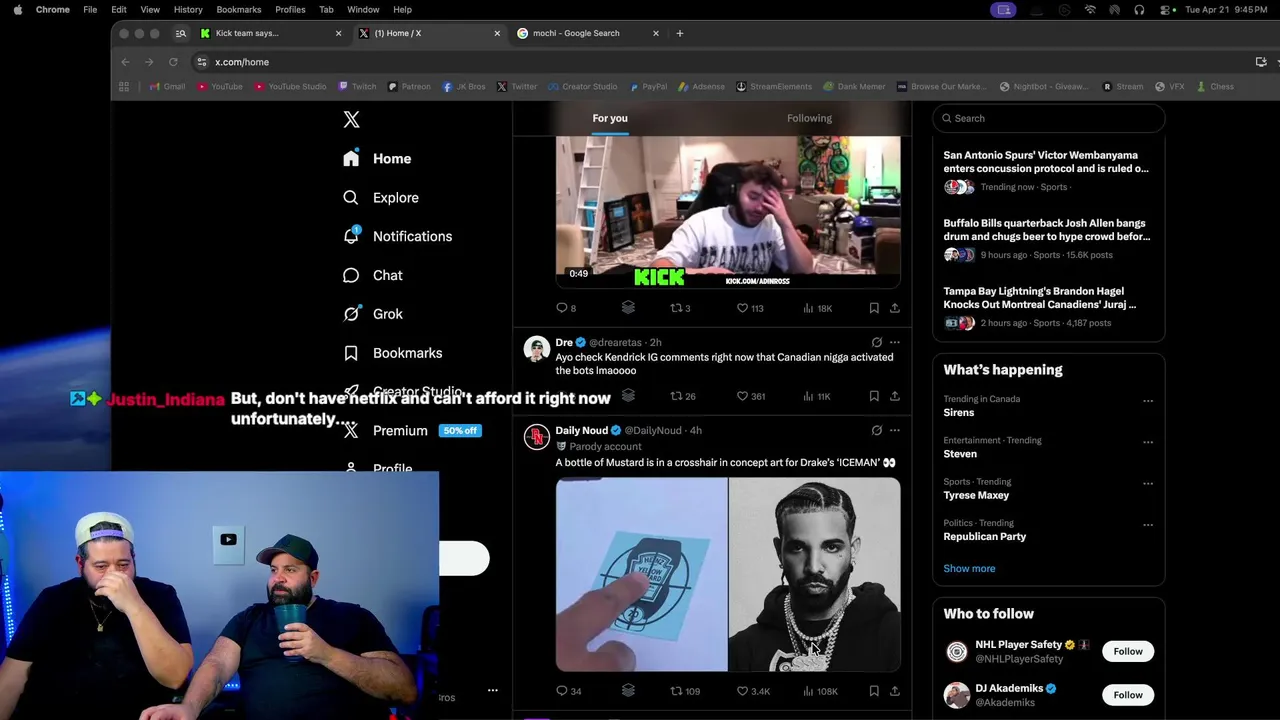Screen dimensions: 1280x720
Task: Repost the Kick video post
Action: click(x=680, y=308)
